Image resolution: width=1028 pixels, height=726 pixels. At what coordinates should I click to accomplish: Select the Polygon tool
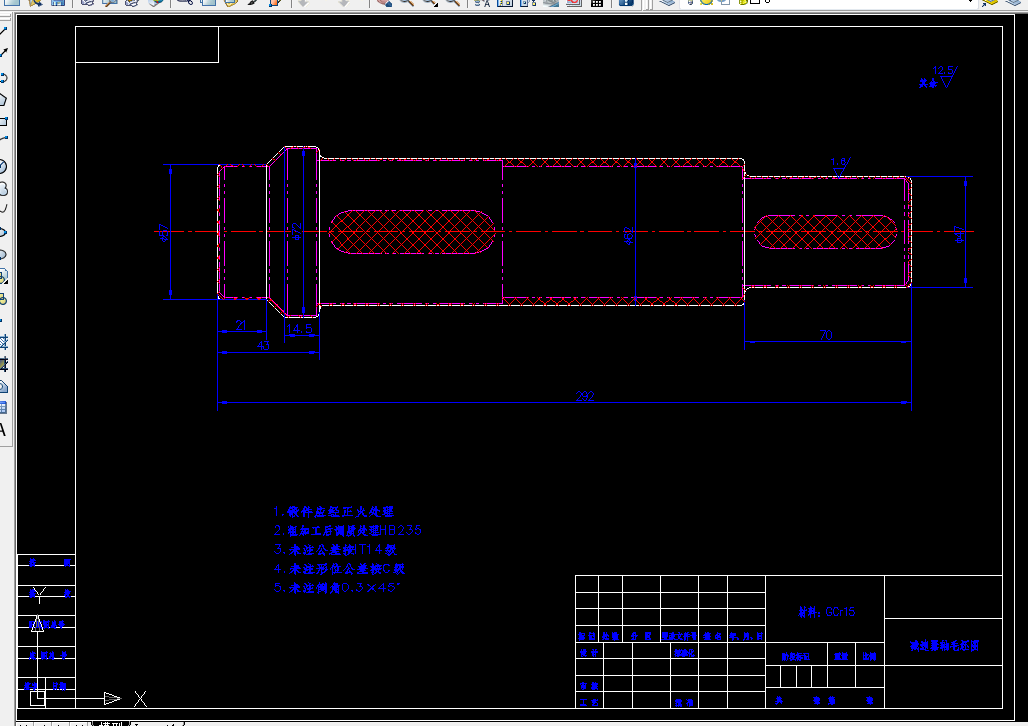click(3, 100)
